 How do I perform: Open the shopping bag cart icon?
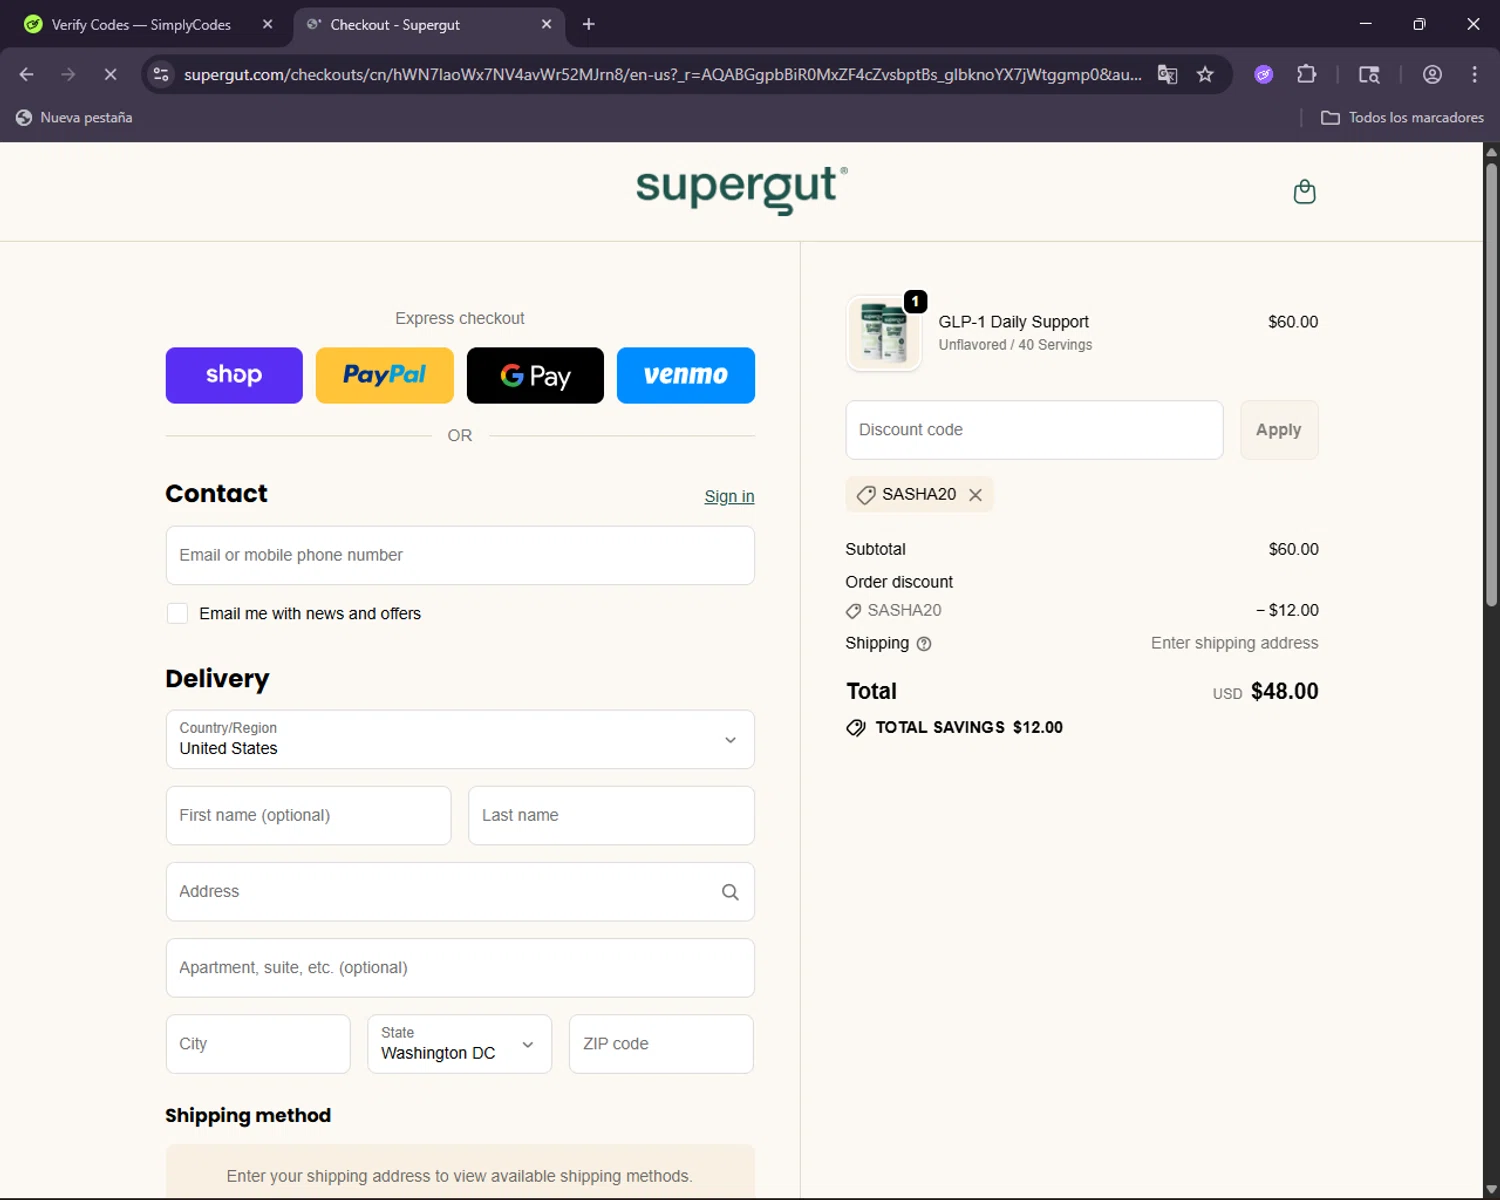point(1304,192)
